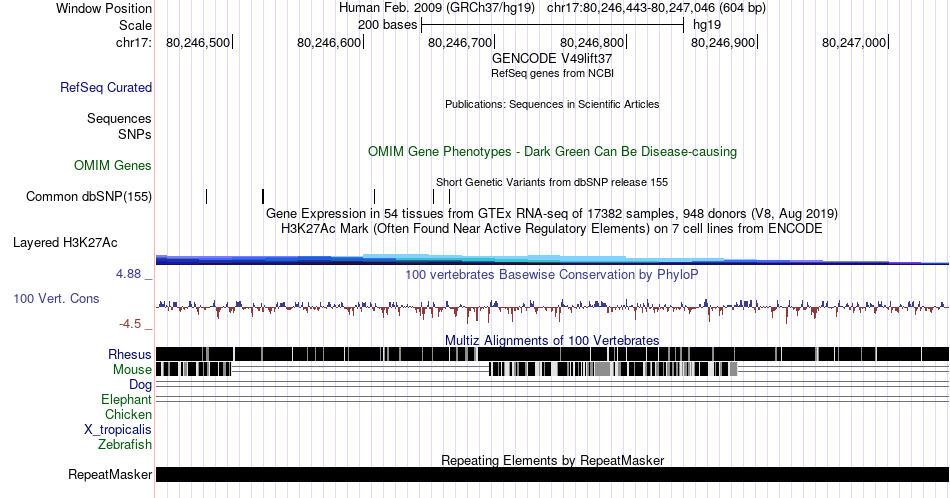Click the first dbSNP variant tick mark
This screenshot has height=498, width=950.
(207, 196)
